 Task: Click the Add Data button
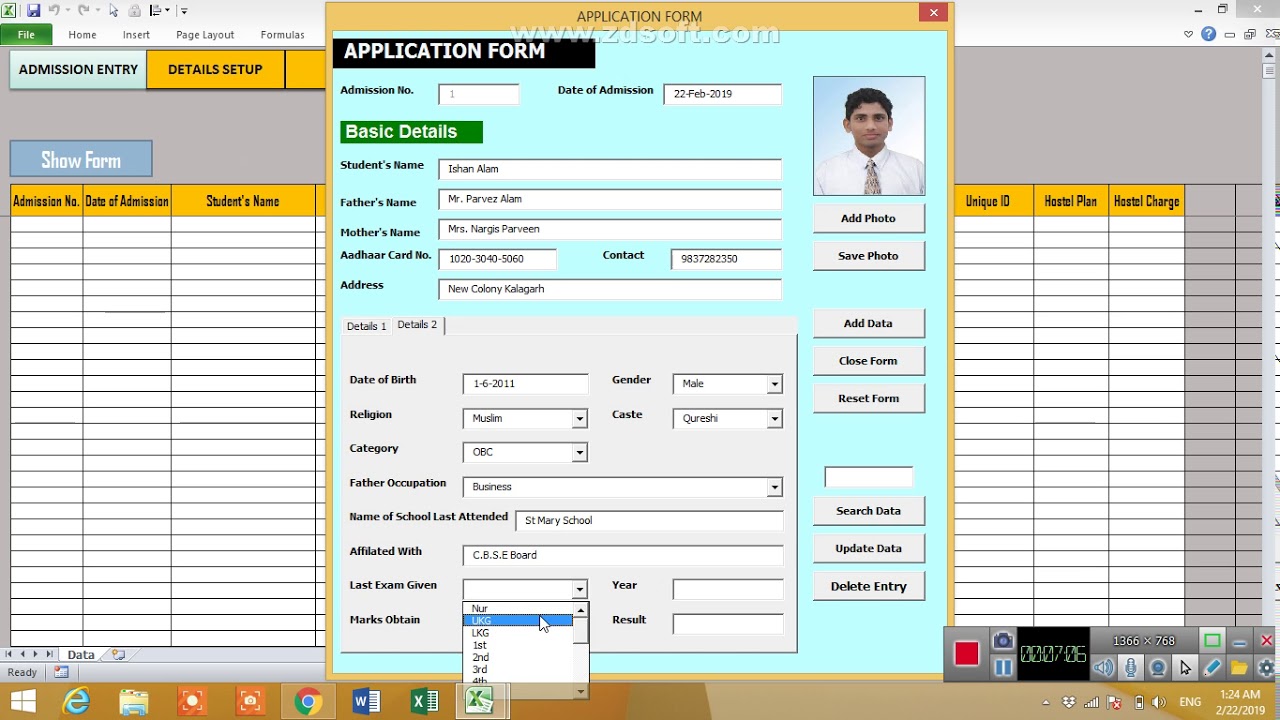868,323
